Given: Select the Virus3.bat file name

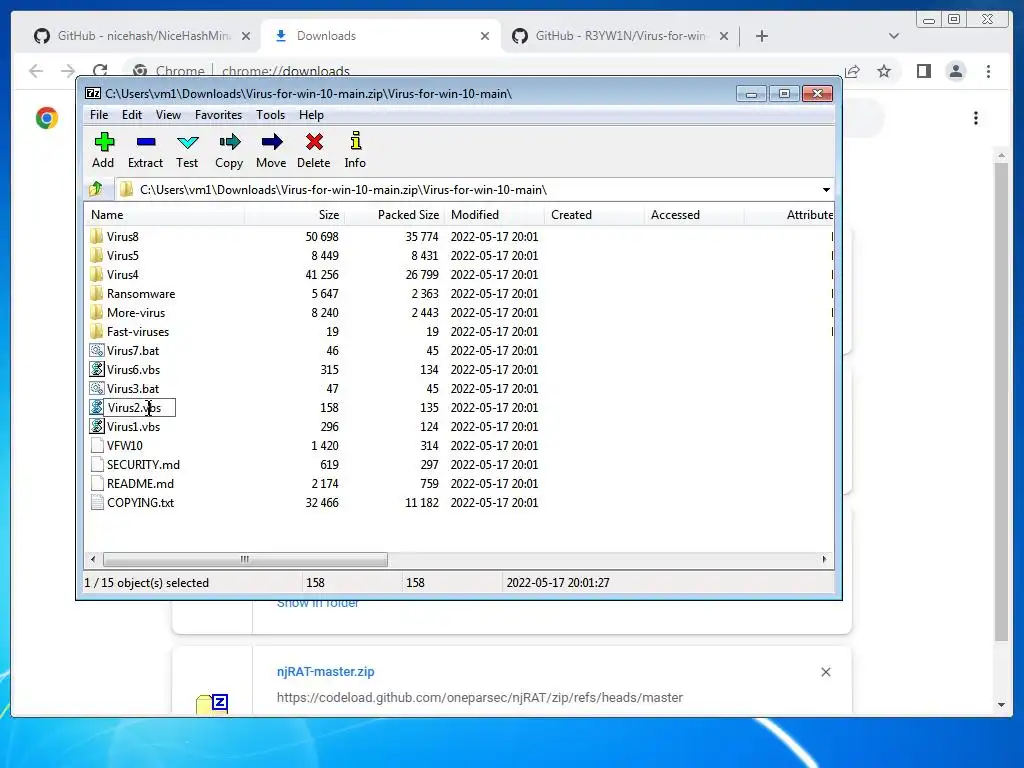Looking at the screenshot, I should tap(133, 389).
